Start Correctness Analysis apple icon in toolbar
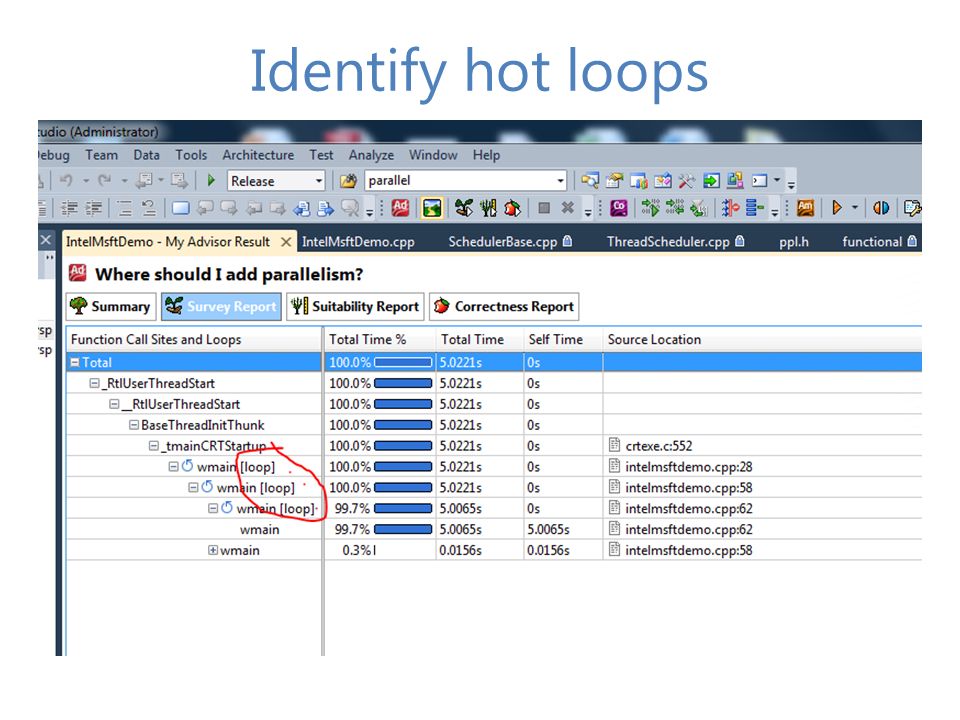The height and width of the screenshot is (720, 960). click(512, 208)
